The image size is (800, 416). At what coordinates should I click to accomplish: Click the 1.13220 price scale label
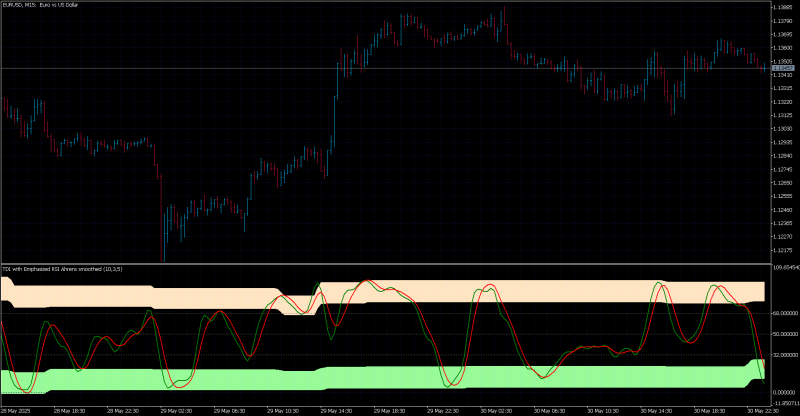click(x=783, y=102)
